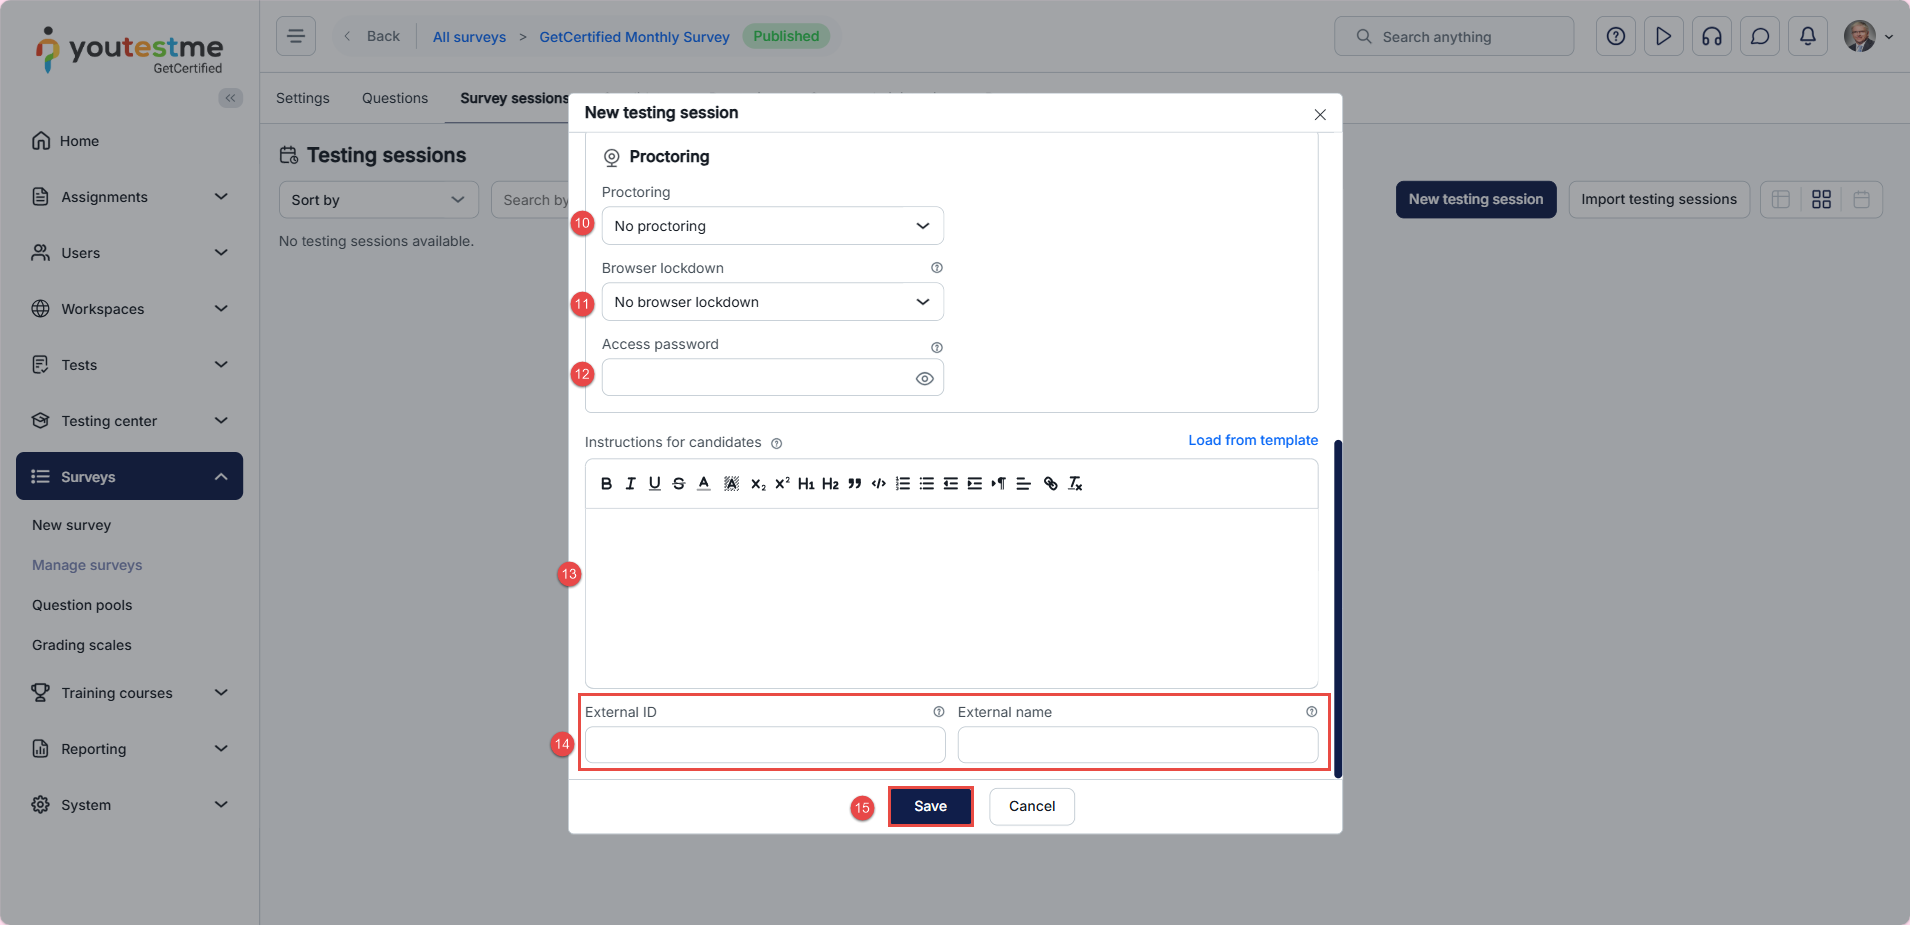Switch text direction to right-to-left
This screenshot has height=925, width=1910.
[999, 484]
